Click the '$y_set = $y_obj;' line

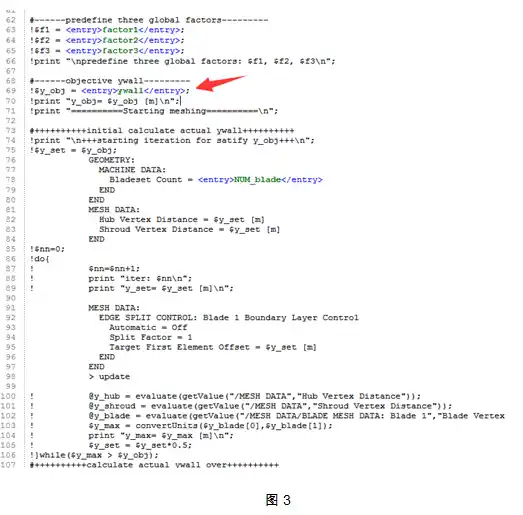coord(73,150)
